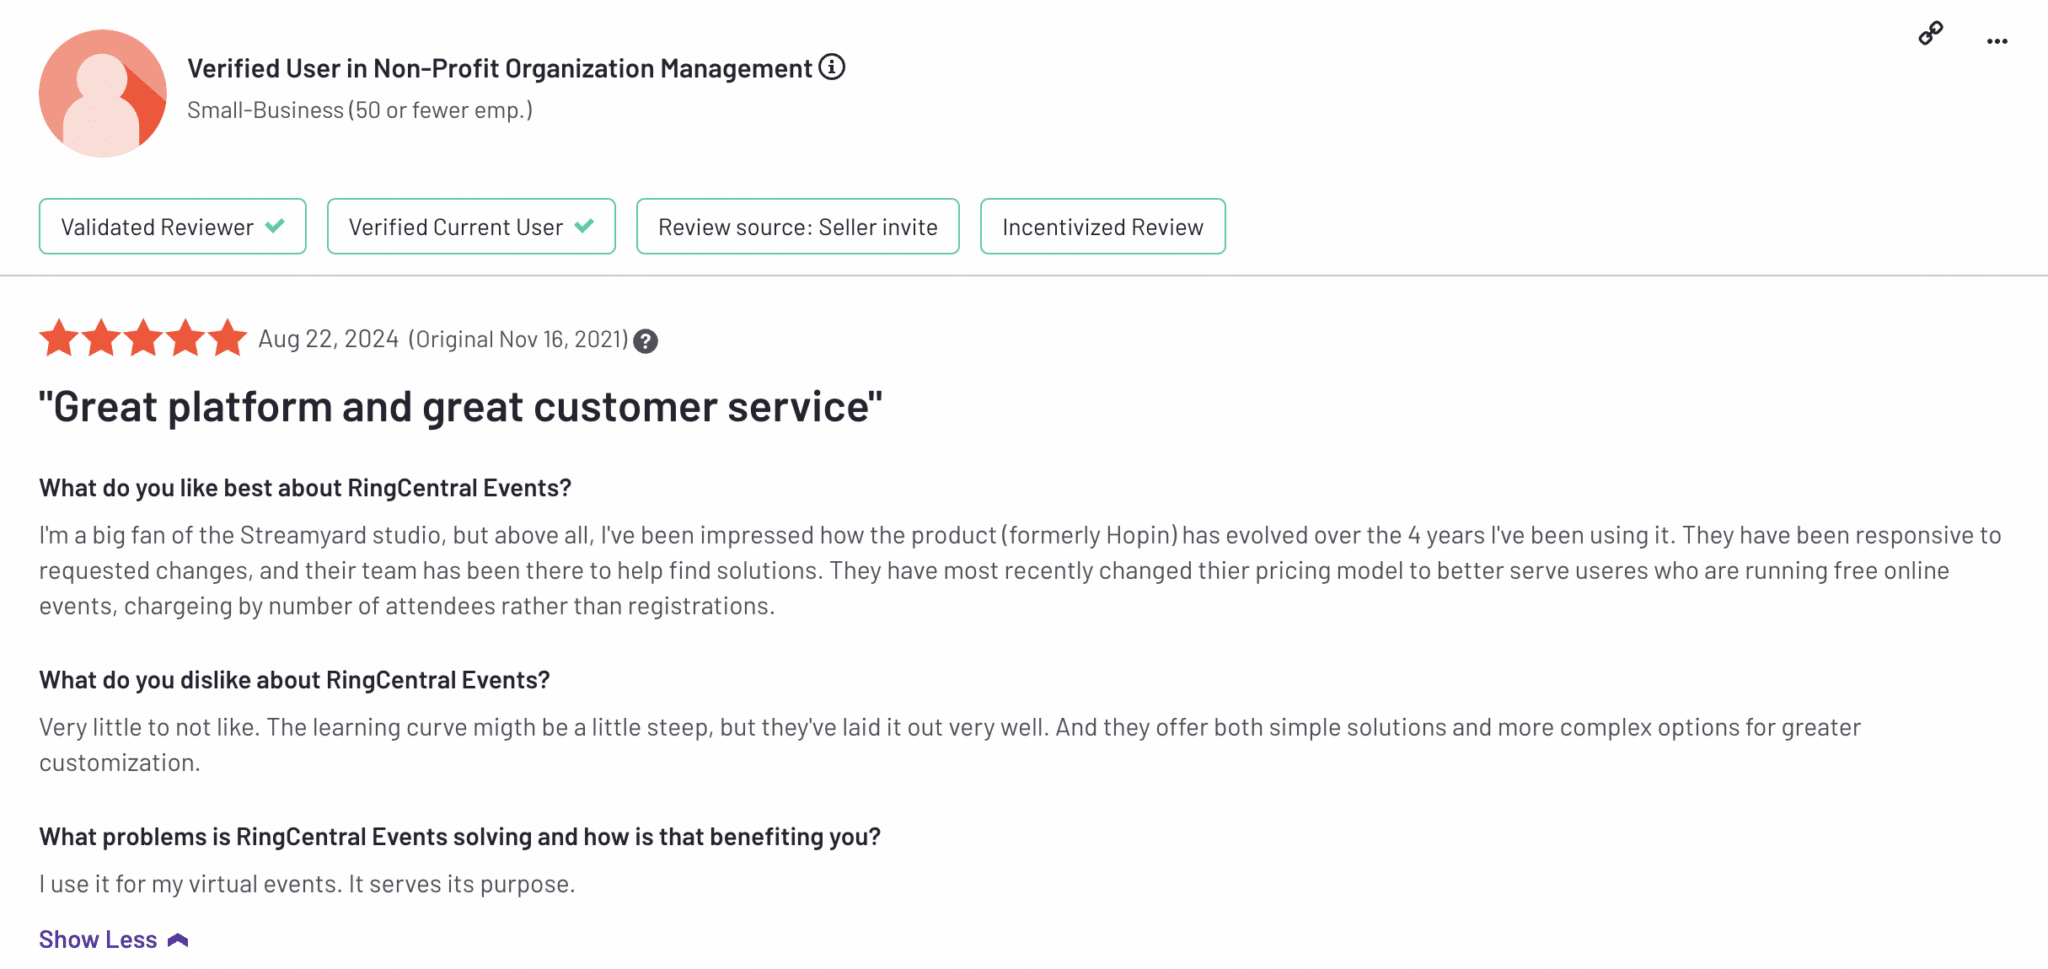Click the checkmark in the Verified Current User badge
The width and height of the screenshot is (2048, 969).
pos(585,226)
